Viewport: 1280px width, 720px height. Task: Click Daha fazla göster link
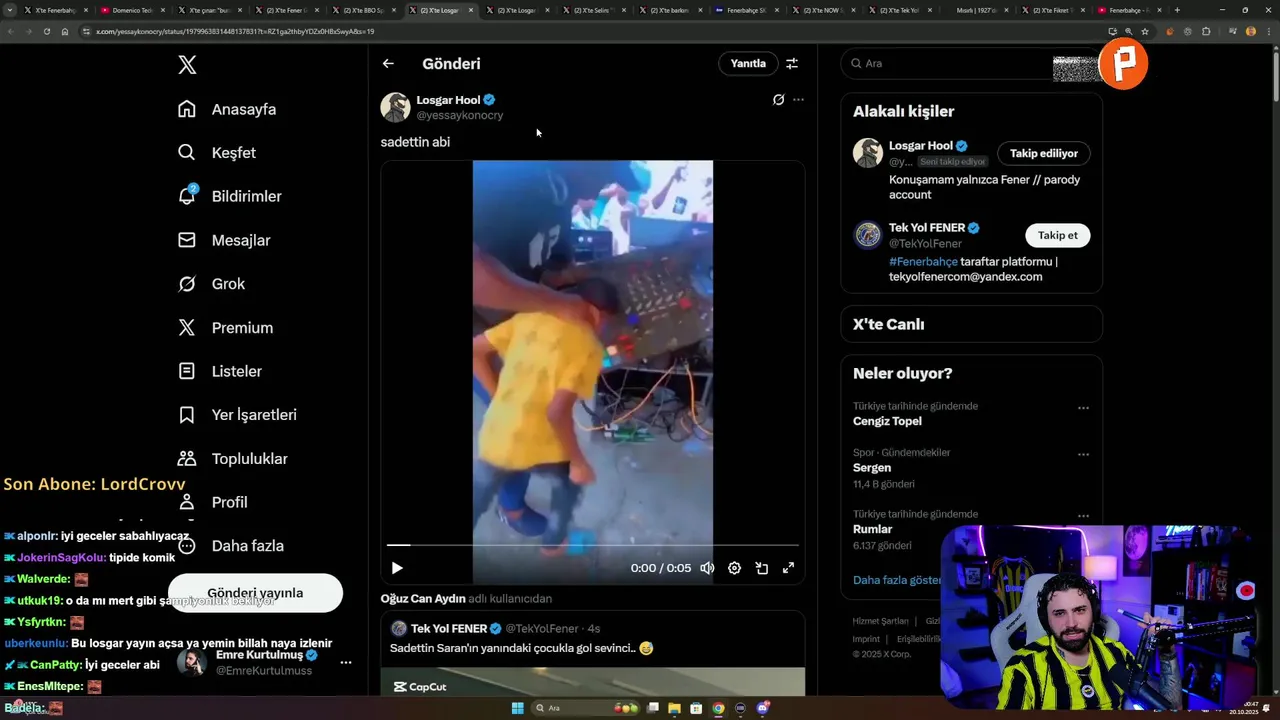tap(897, 580)
